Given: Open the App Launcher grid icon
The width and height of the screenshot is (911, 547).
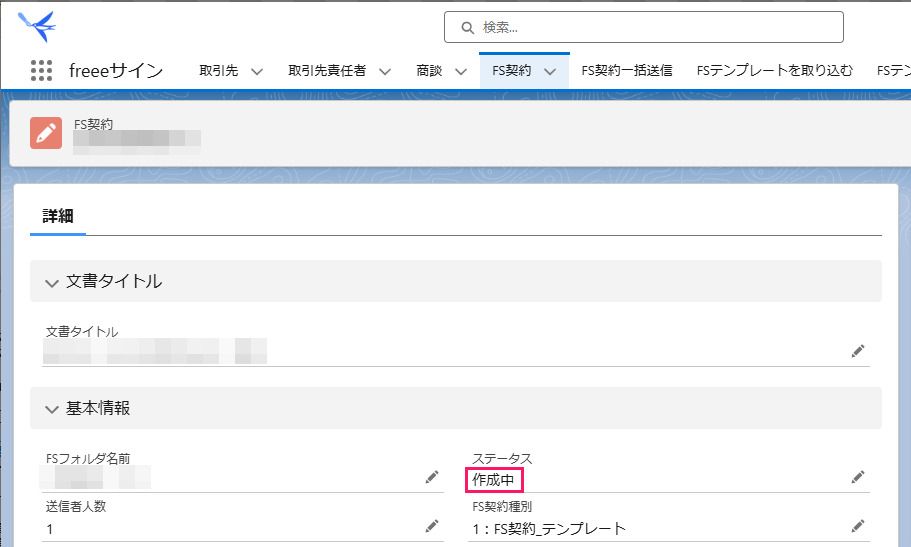Looking at the screenshot, I should click(41, 70).
